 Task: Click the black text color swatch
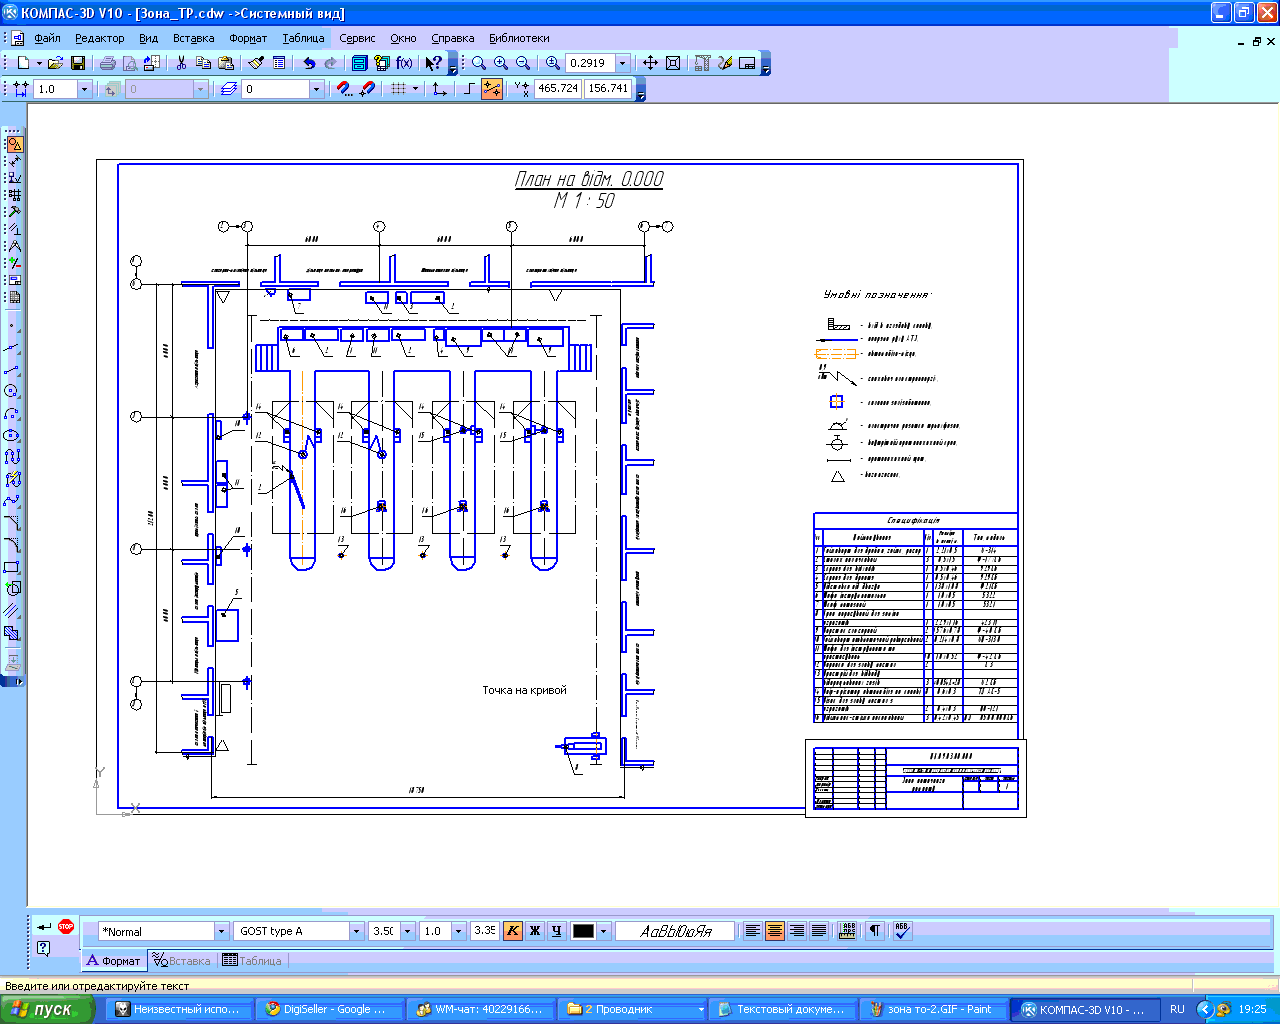583,931
